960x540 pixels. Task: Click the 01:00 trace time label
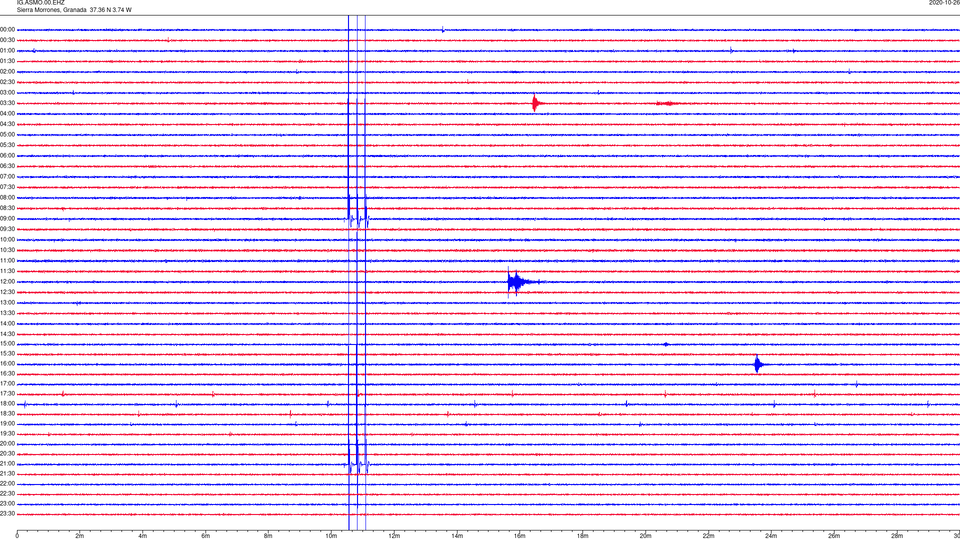coord(7,51)
